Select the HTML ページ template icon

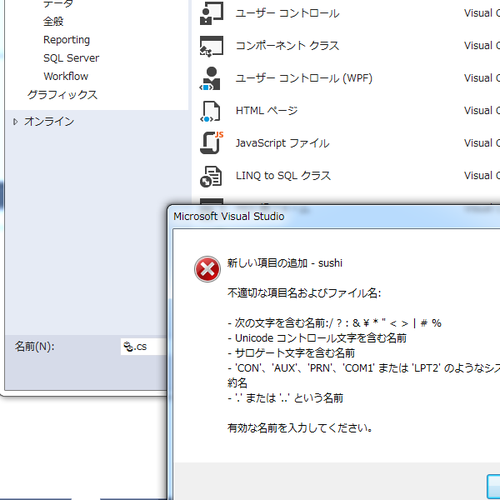tap(210, 111)
